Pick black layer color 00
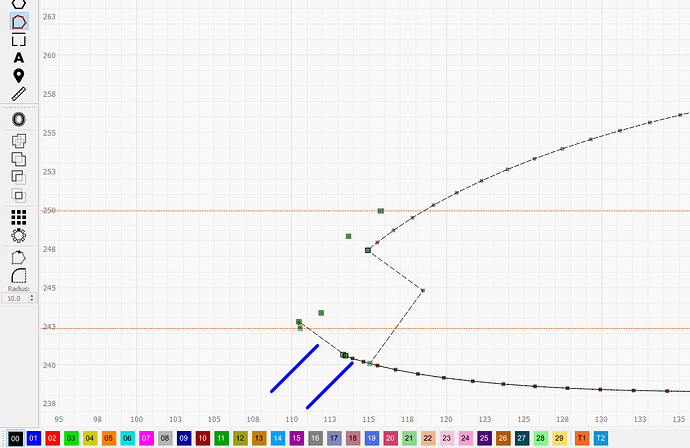The width and height of the screenshot is (690, 448). pos(15,438)
